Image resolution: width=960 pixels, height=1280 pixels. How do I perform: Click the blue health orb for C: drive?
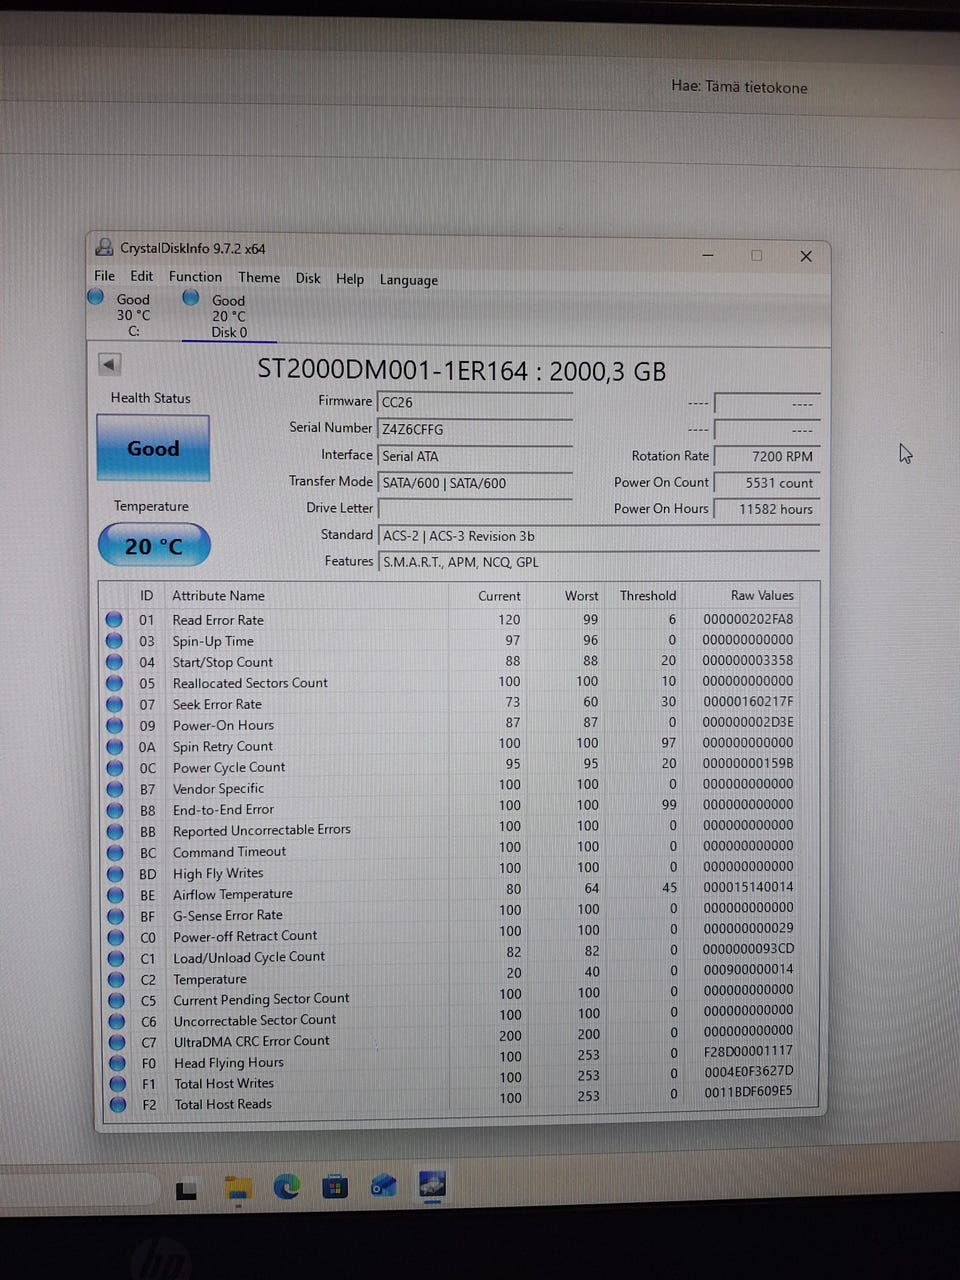(x=96, y=297)
